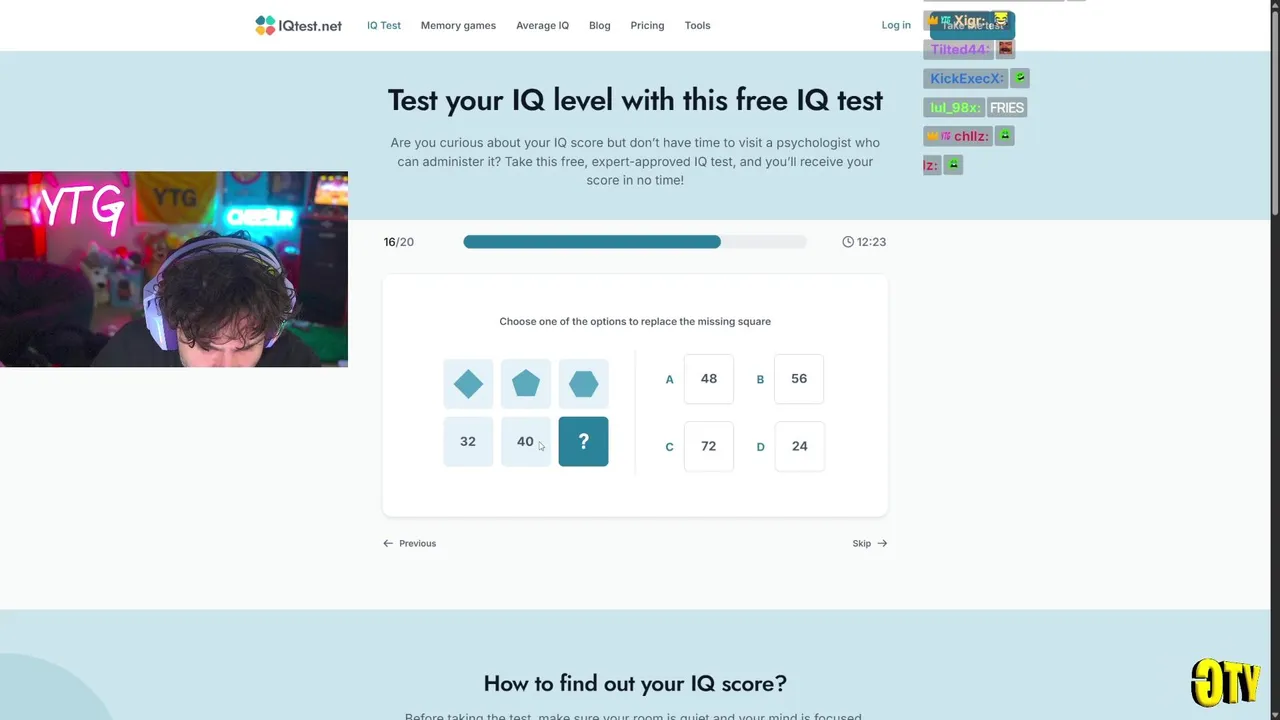Click the IQtest.net logo
The width and height of the screenshot is (1280, 720).
pos(298,26)
